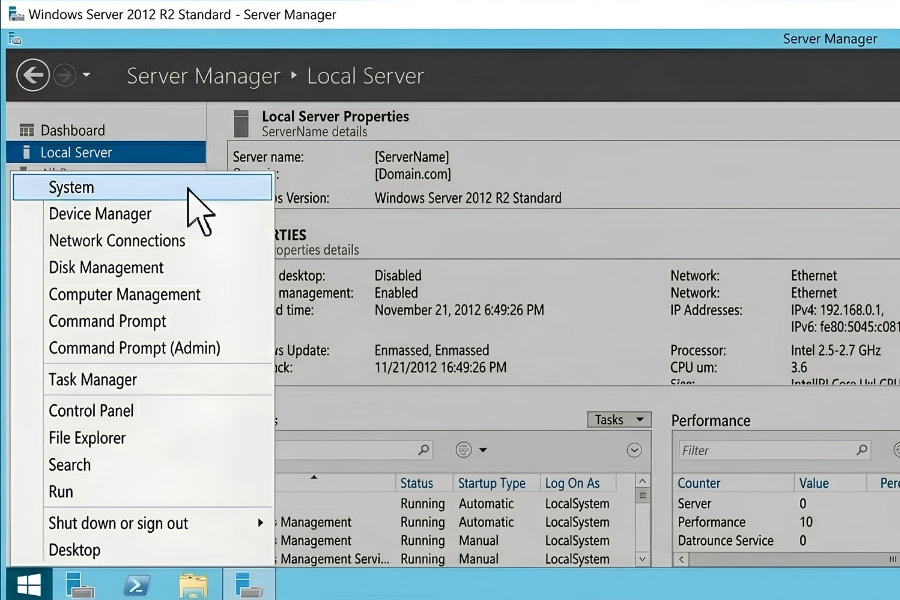
Task: Open Device Manager from the menu
Action: 100,214
